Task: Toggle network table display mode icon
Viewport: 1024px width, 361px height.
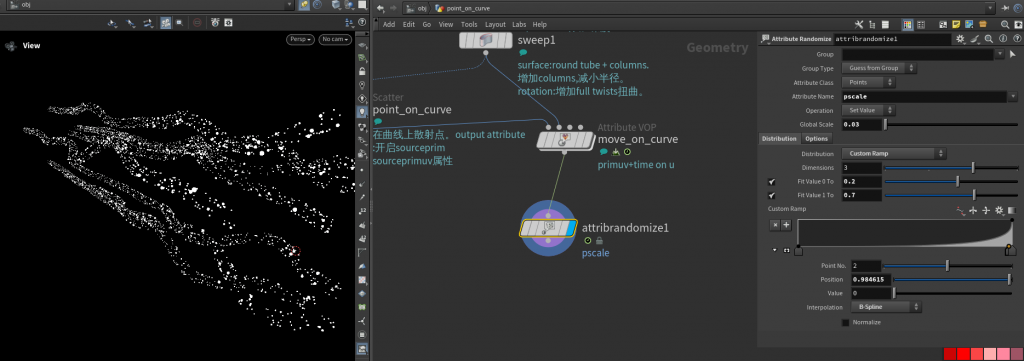Action: pos(921,24)
